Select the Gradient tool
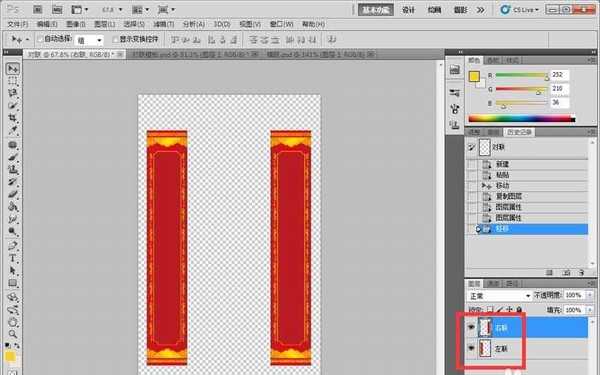 point(13,207)
